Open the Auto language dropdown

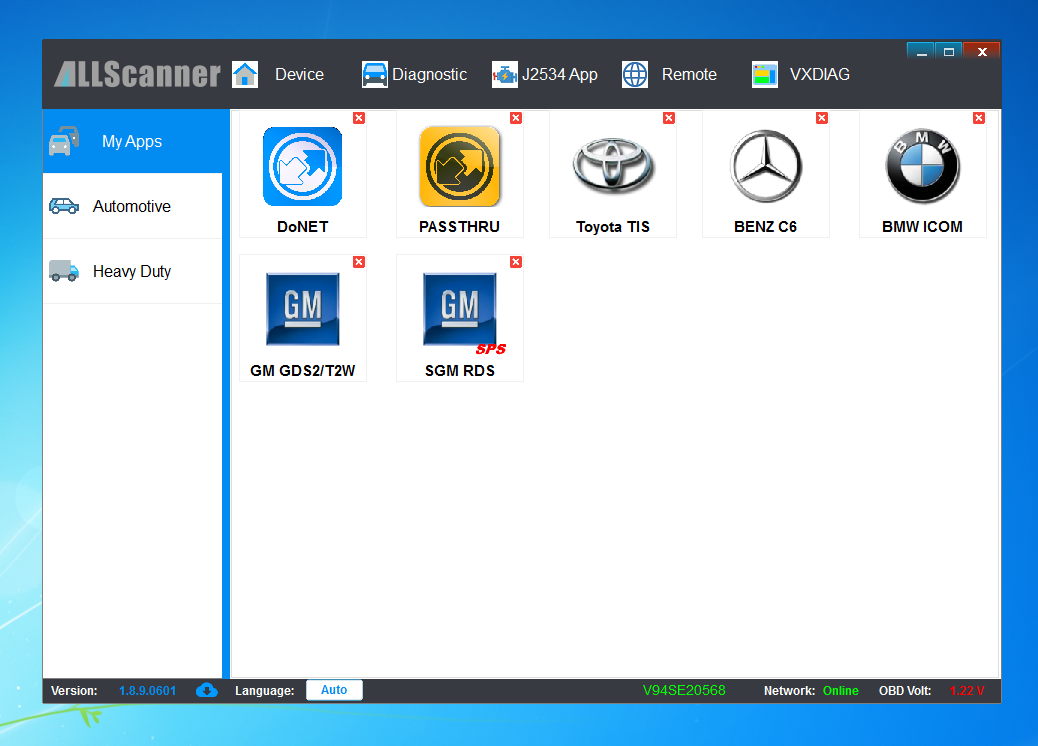(334, 690)
